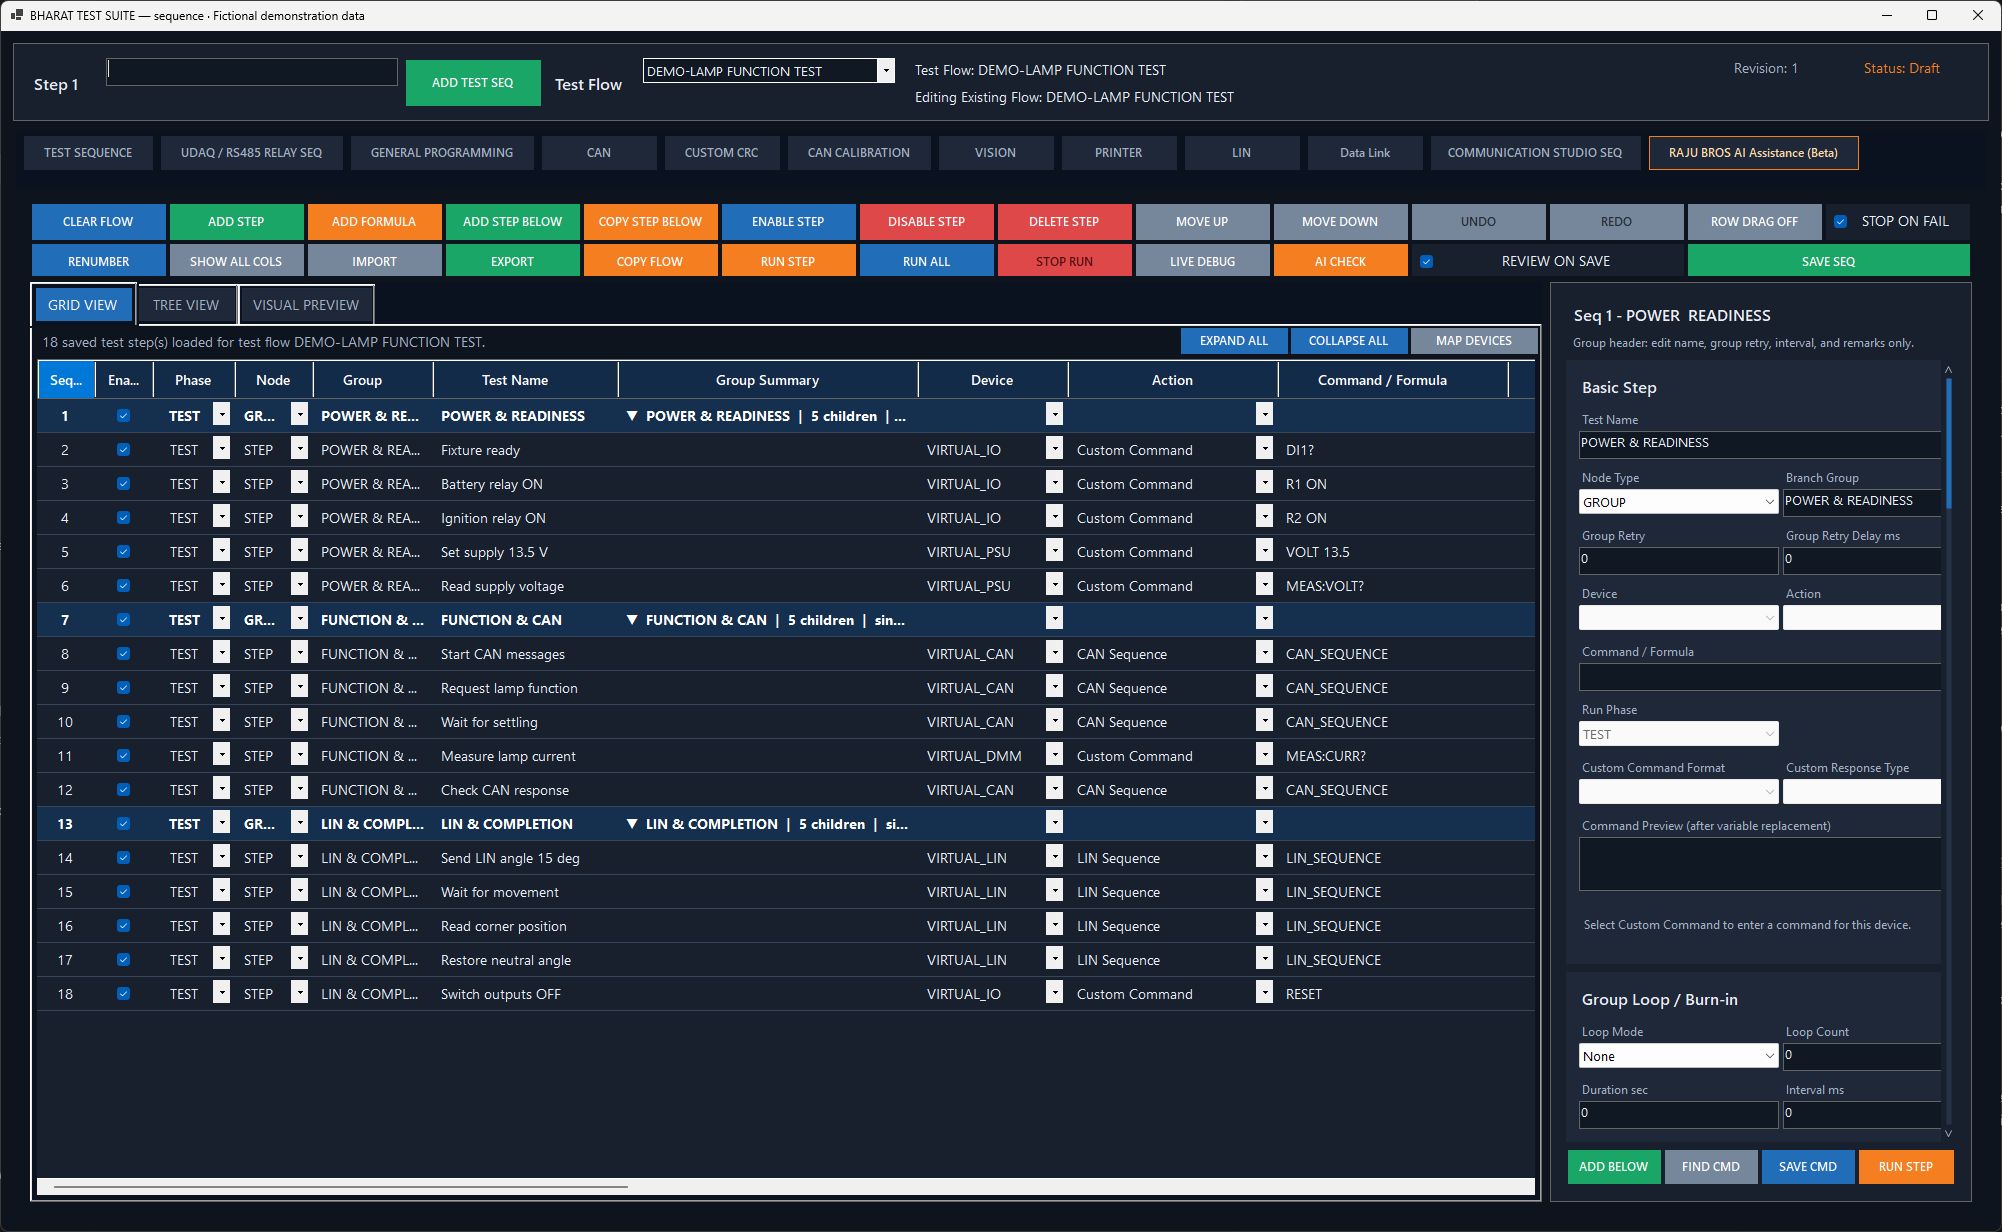Switch to VISUAL PREVIEW tab
Screen dimensions: 2002x1232
point(306,305)
